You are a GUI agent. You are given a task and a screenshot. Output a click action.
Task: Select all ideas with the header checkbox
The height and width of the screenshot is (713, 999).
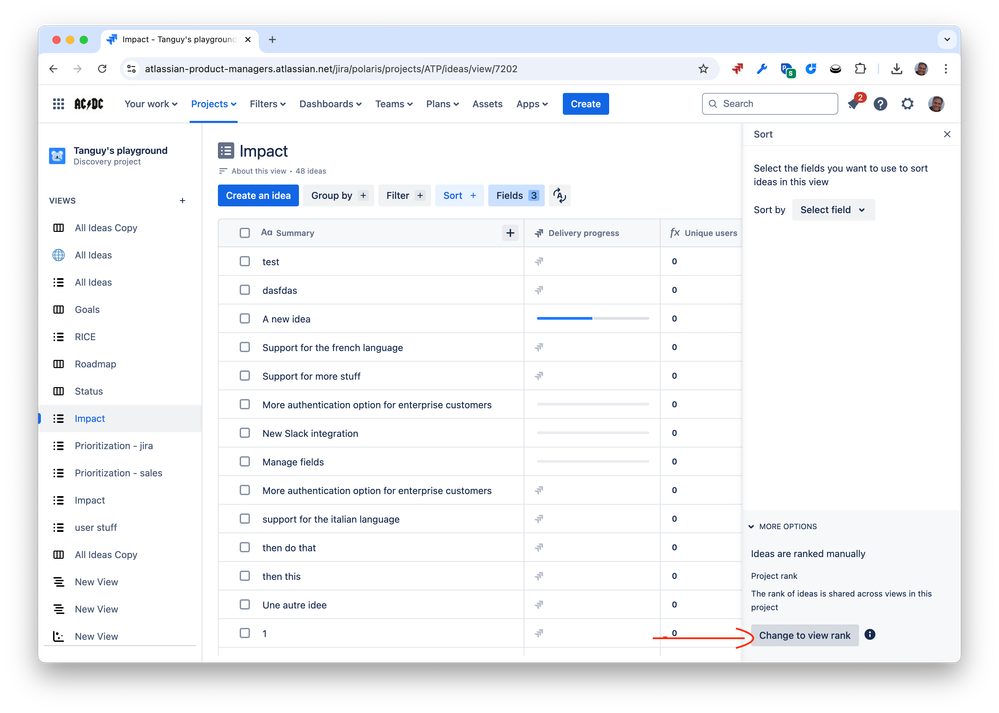(x=245, y=233)
